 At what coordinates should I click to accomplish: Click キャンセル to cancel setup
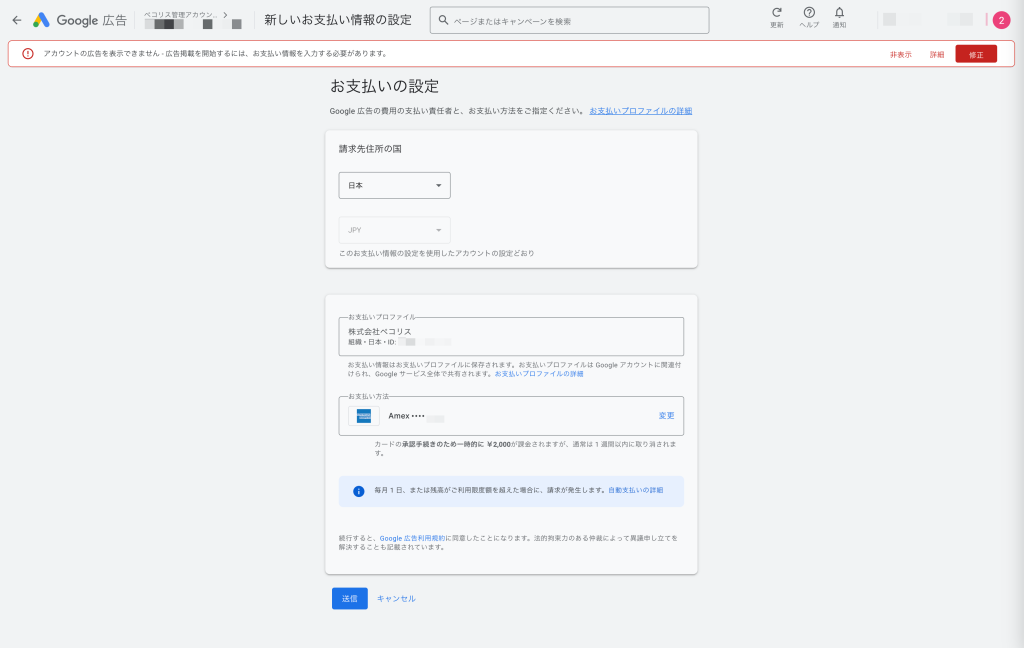pos(396,598)
